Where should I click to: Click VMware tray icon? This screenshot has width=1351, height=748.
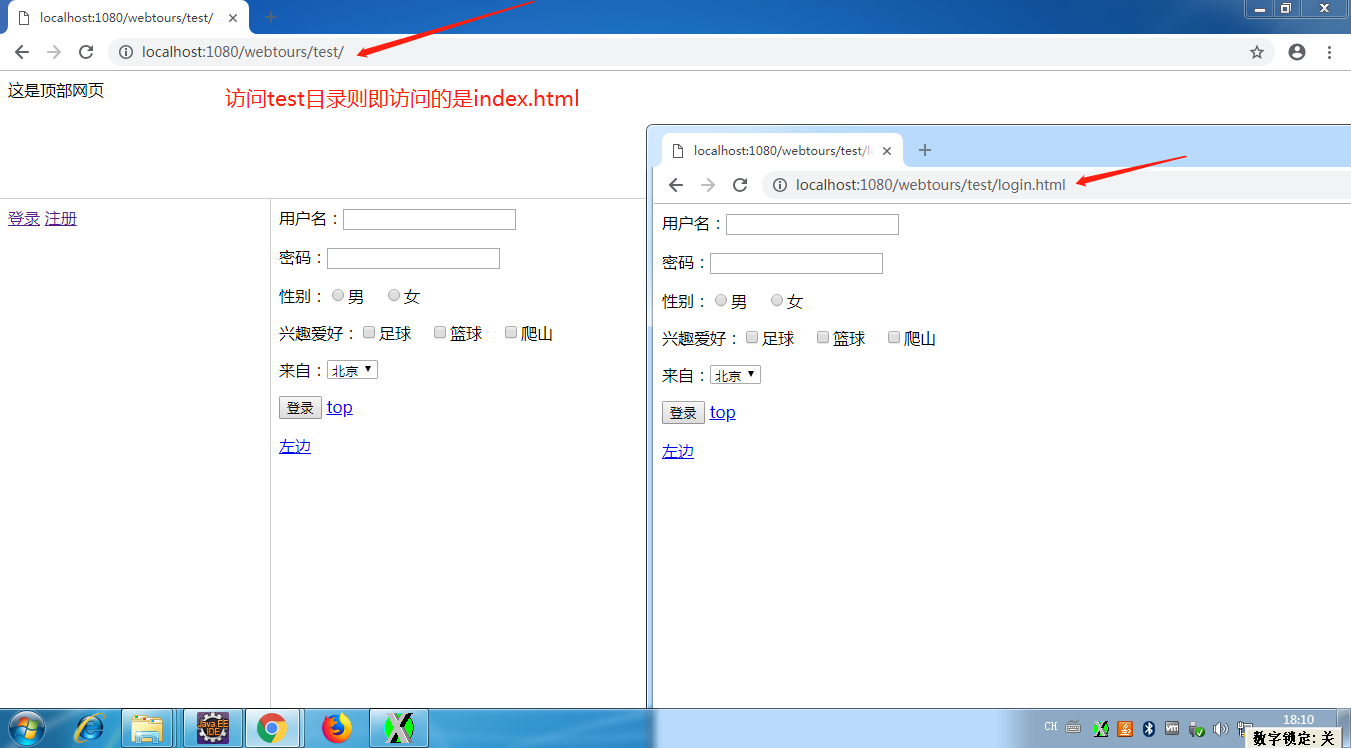pyautogui.click(x=1172, y=728)
